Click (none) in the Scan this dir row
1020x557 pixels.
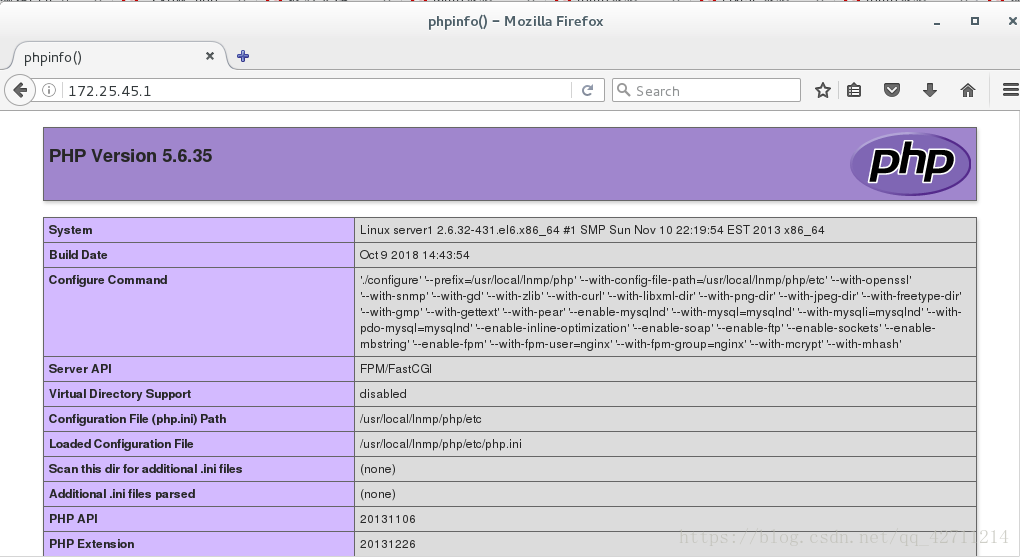[x=377, y=469]
